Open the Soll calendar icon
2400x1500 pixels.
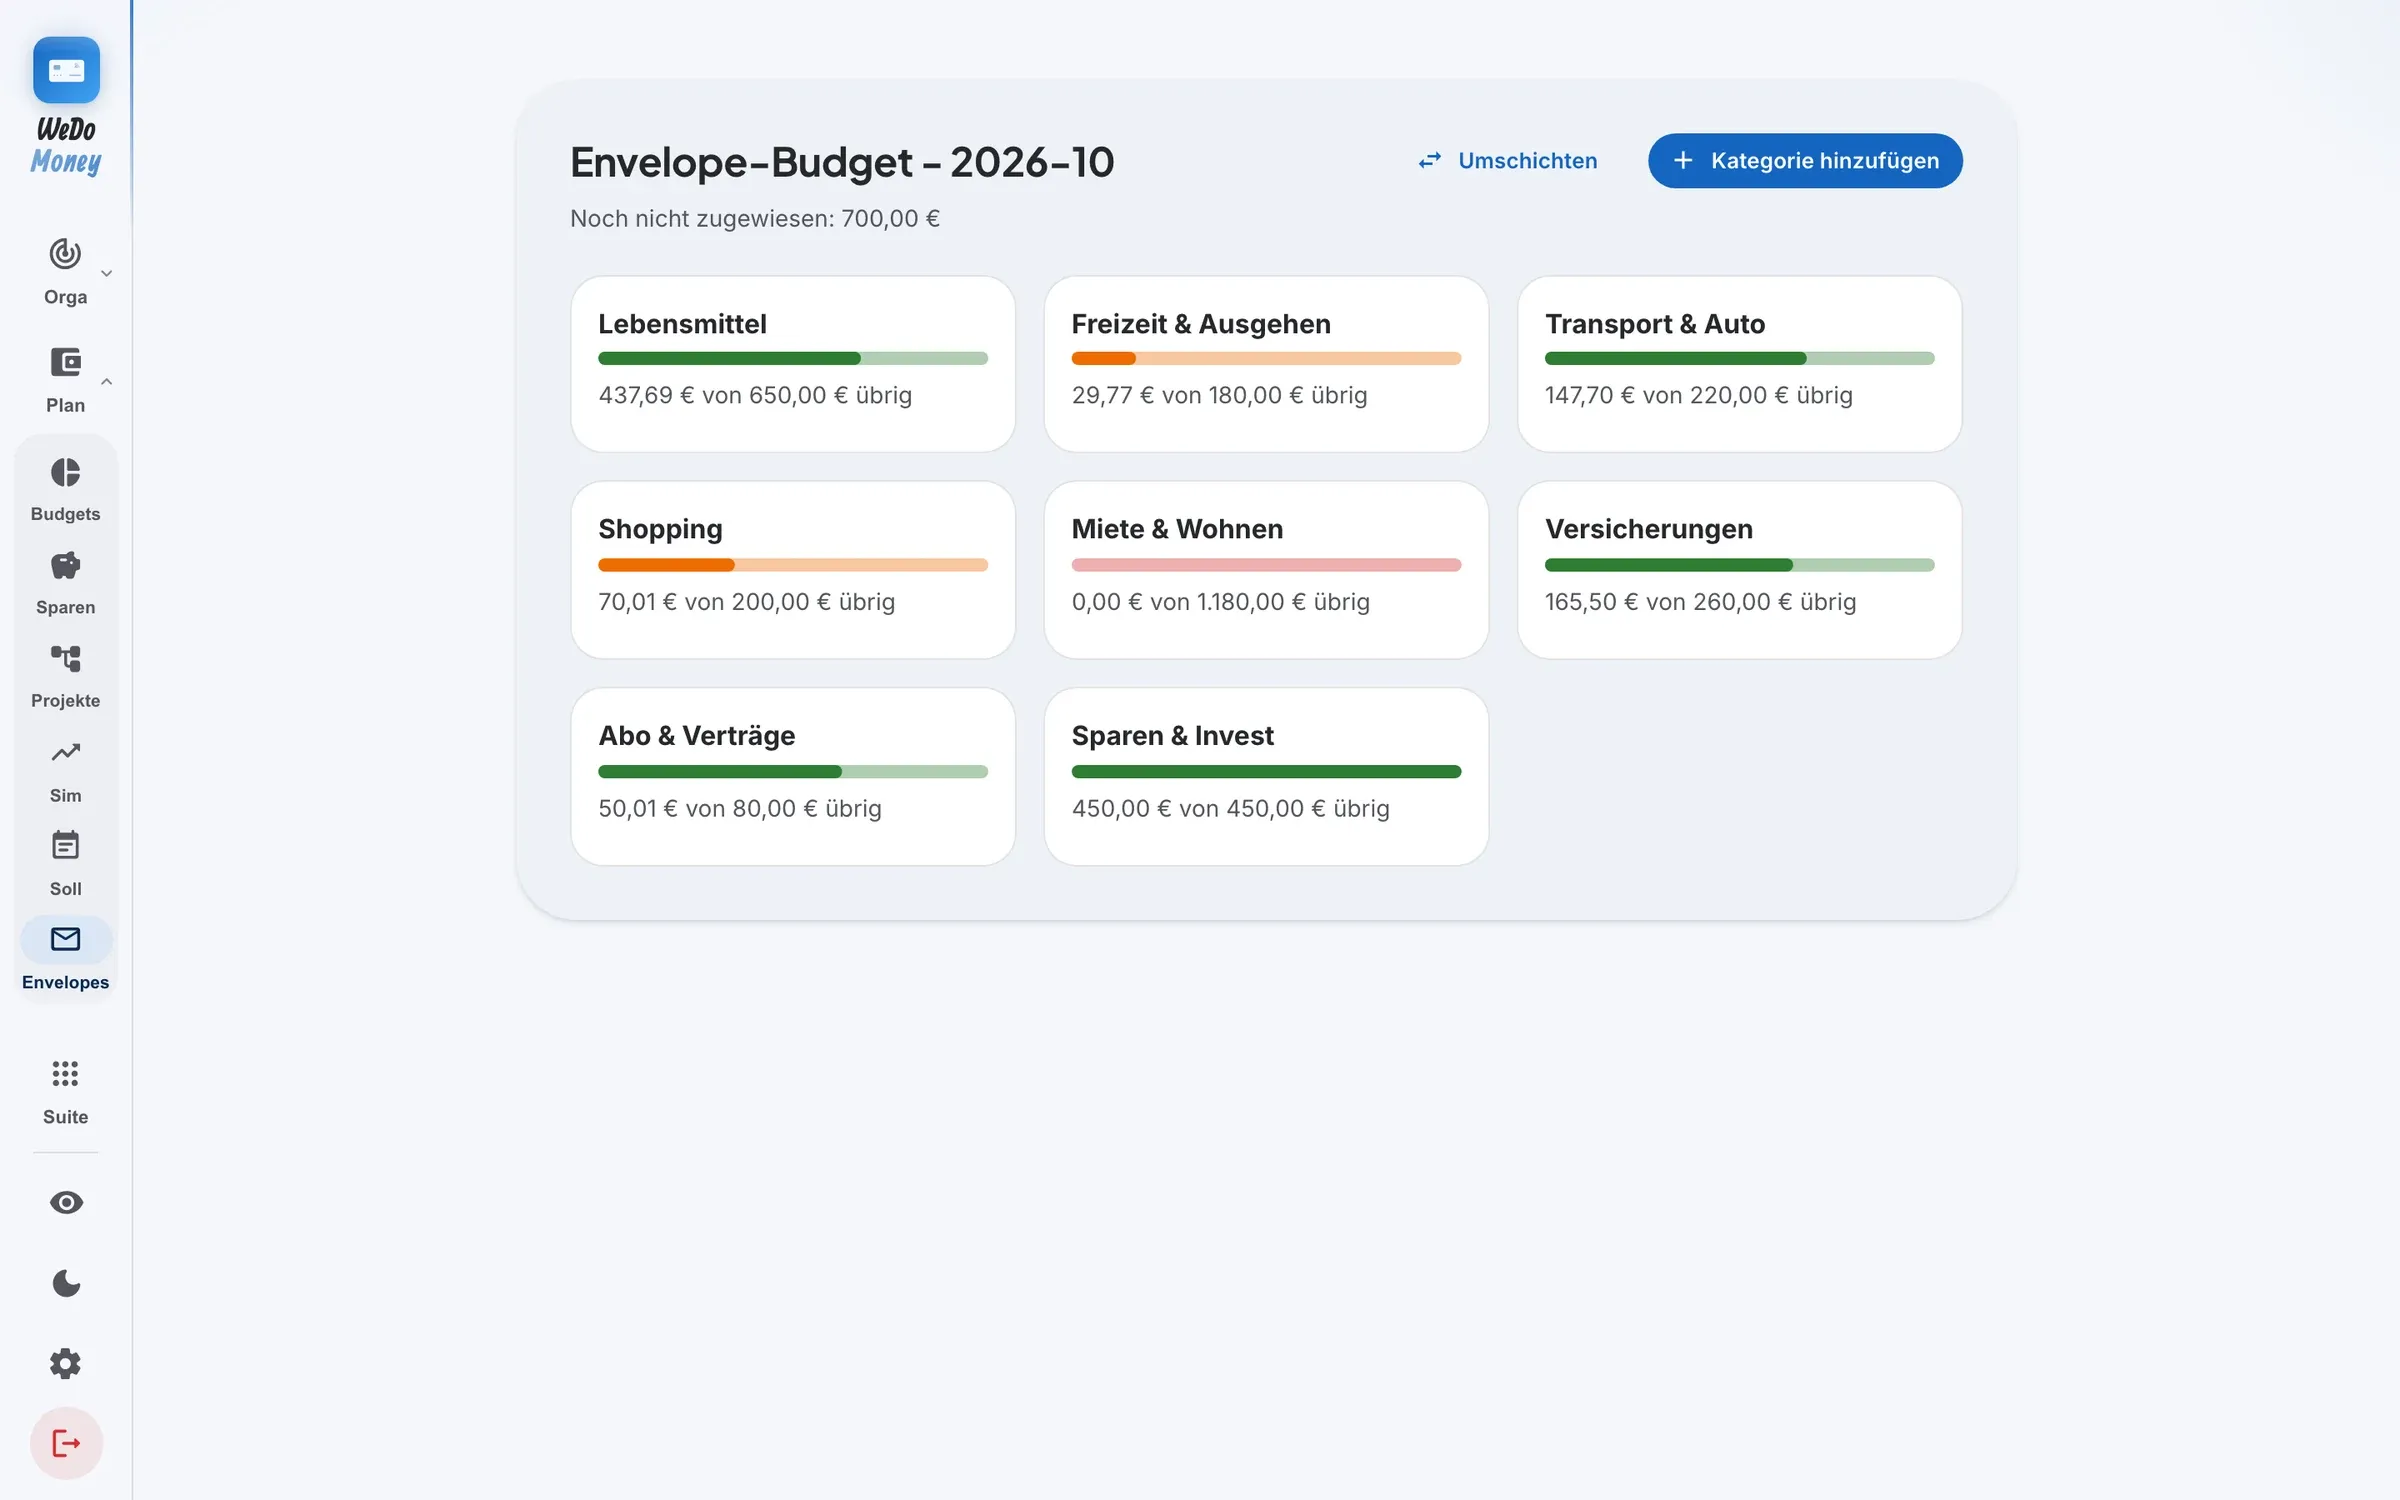tap(65, 845)
